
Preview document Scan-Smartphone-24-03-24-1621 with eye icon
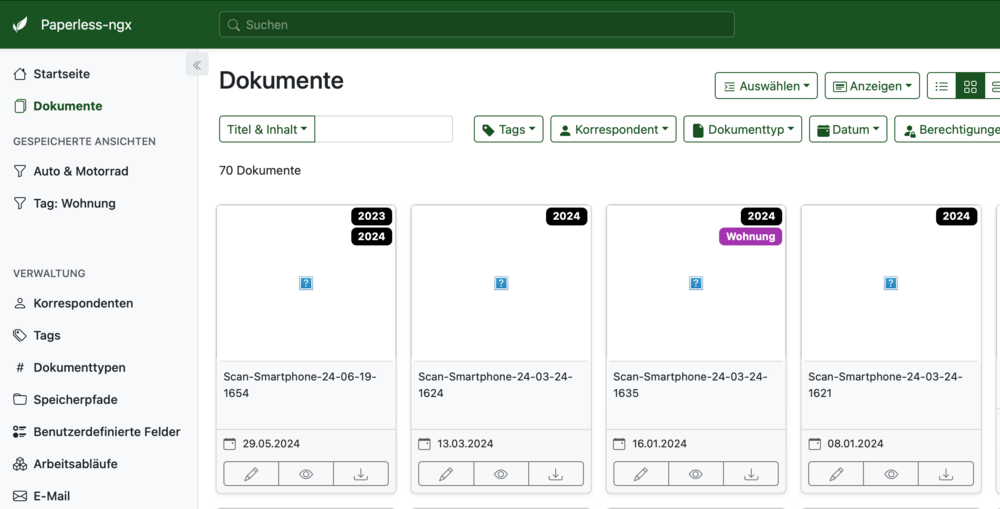891,474
